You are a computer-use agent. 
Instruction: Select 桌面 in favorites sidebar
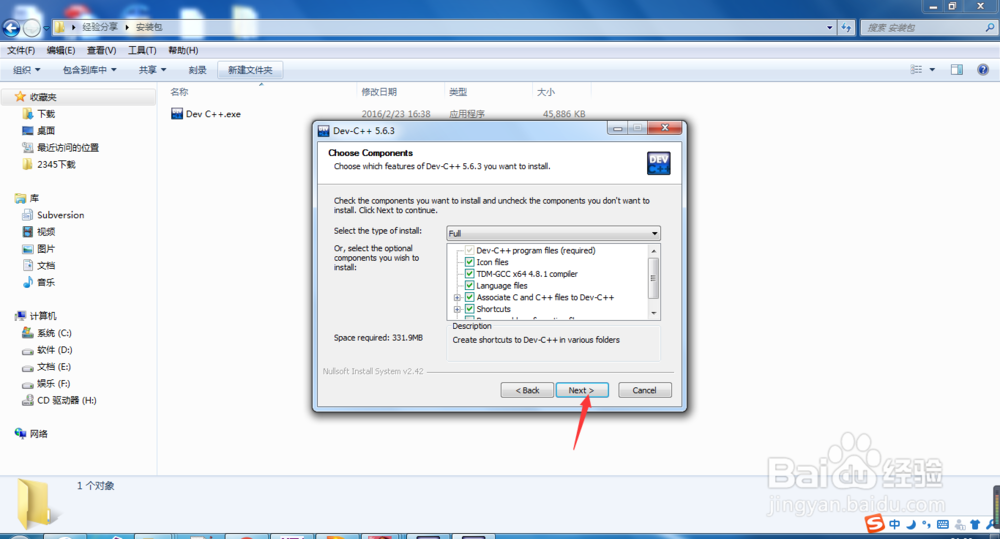pyautogui.click(x=46, y=131)
